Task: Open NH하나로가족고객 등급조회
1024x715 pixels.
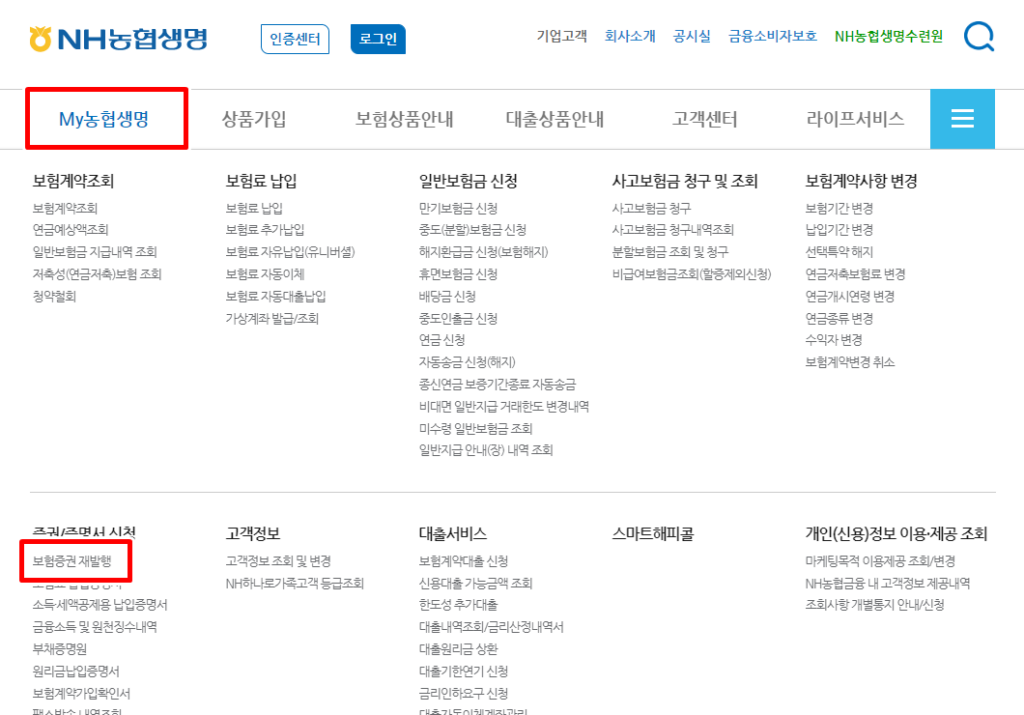Action: 295,583
